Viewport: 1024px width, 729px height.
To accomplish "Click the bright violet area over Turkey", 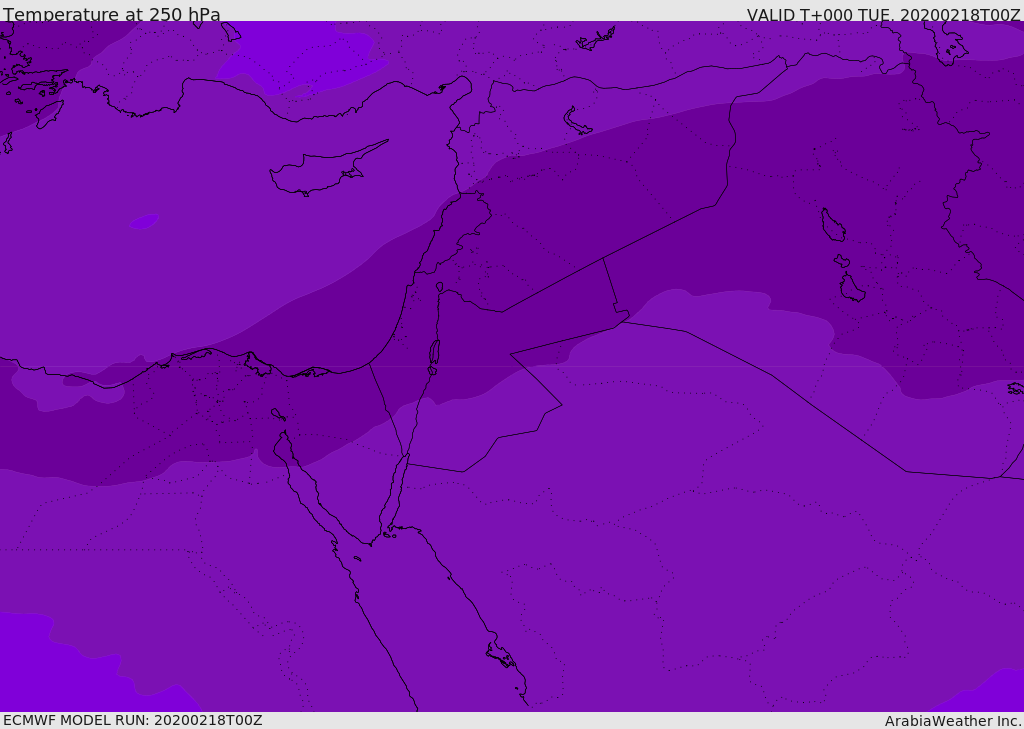I will [x=300, y=55].
